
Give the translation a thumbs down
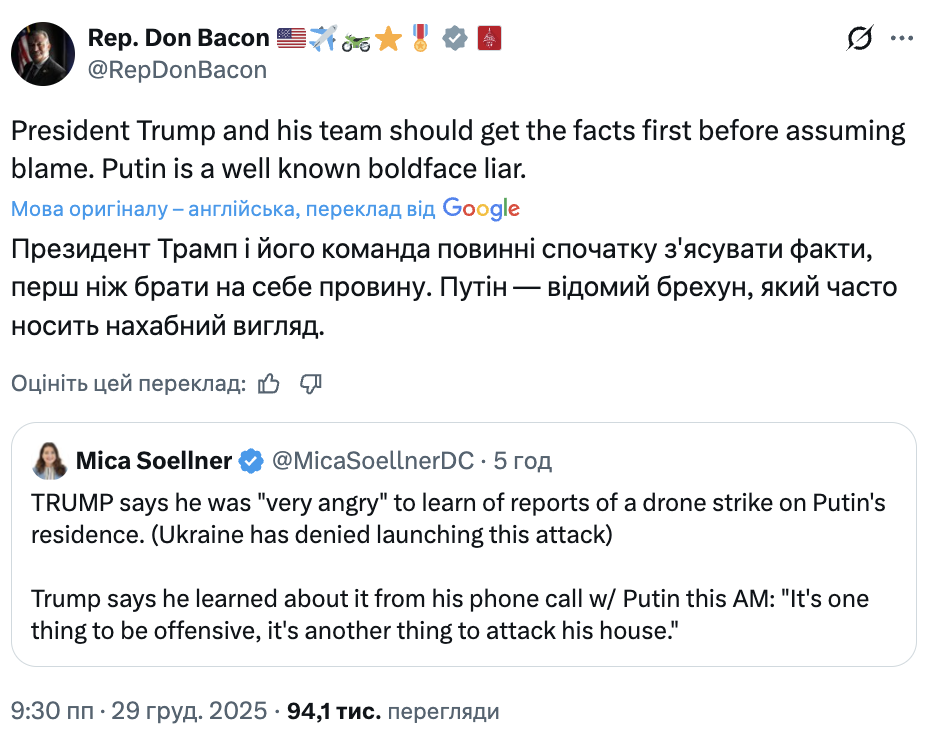(310, 383)
